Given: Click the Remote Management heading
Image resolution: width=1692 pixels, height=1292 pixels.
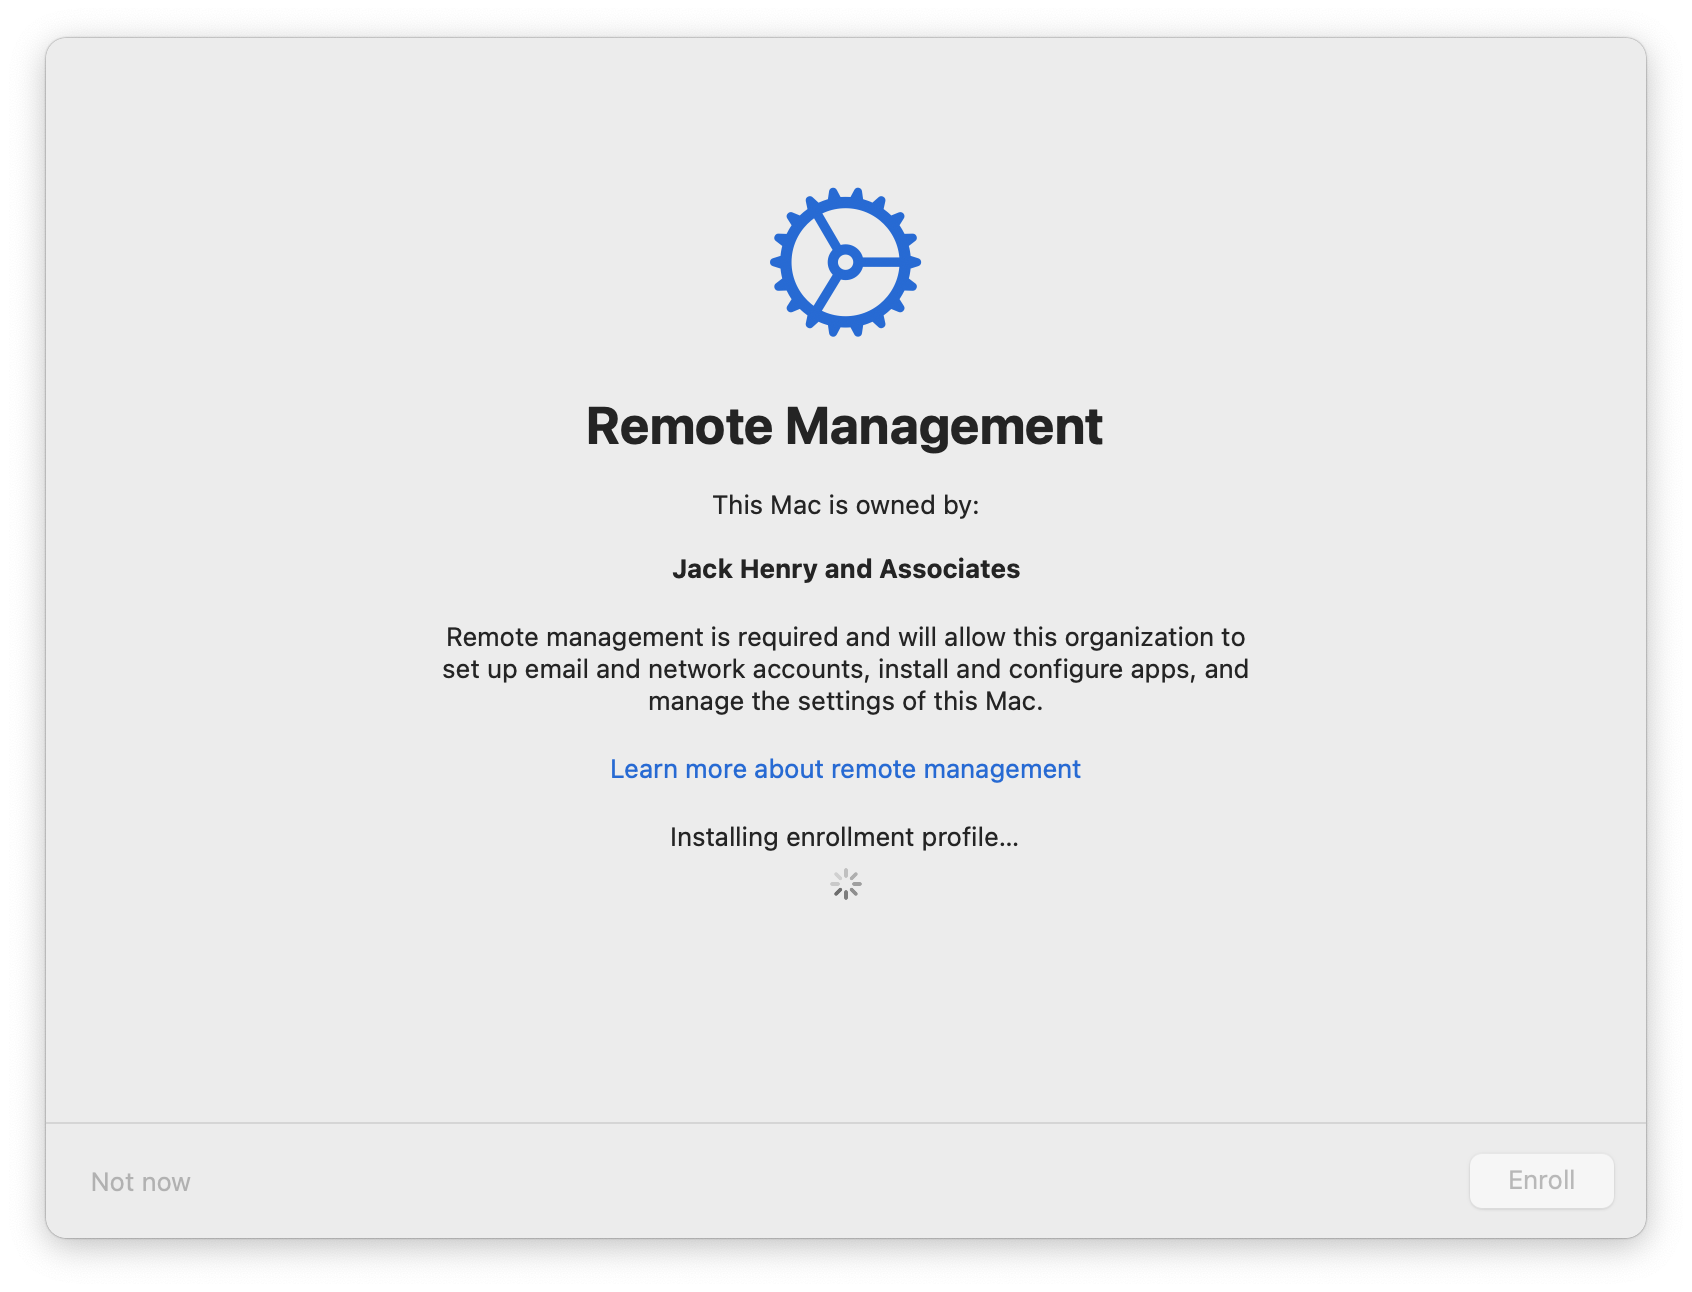Looking at the screenshot, I should coord(844,427).
